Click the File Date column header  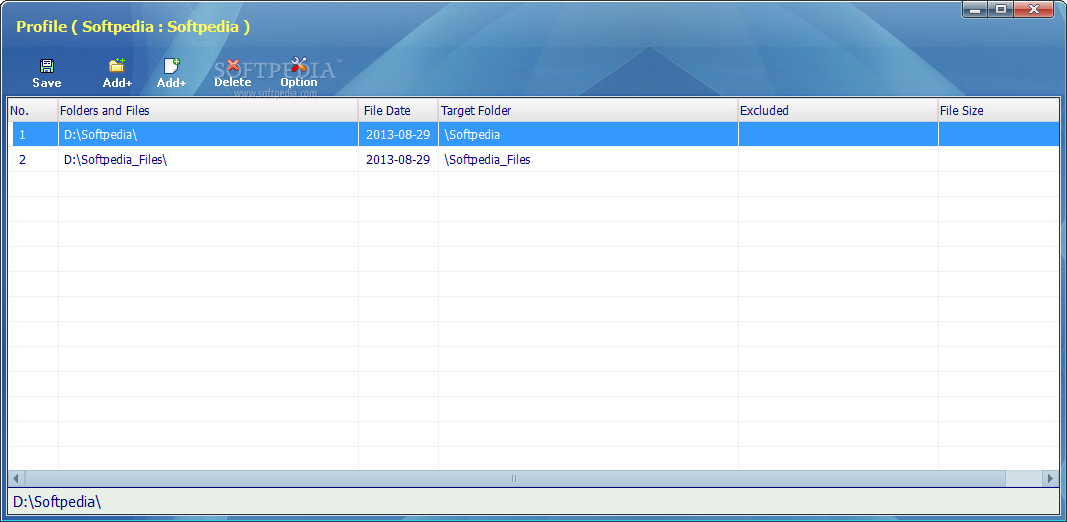pos(398,110)
